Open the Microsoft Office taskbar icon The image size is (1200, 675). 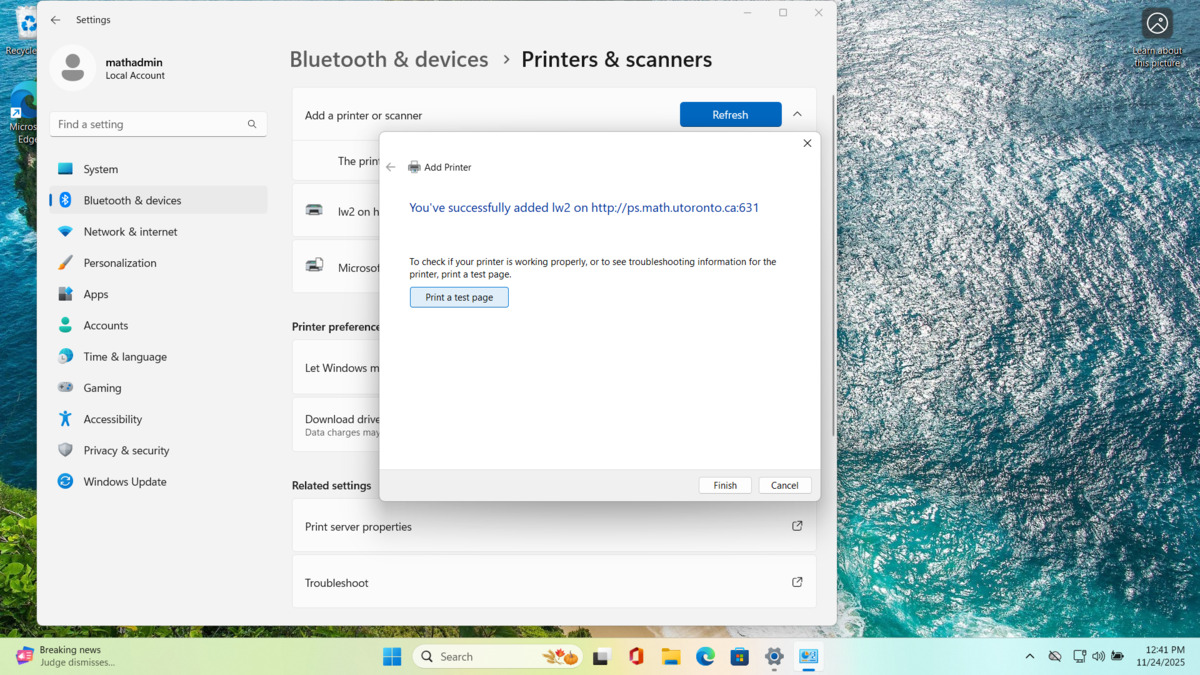[636, 656]
